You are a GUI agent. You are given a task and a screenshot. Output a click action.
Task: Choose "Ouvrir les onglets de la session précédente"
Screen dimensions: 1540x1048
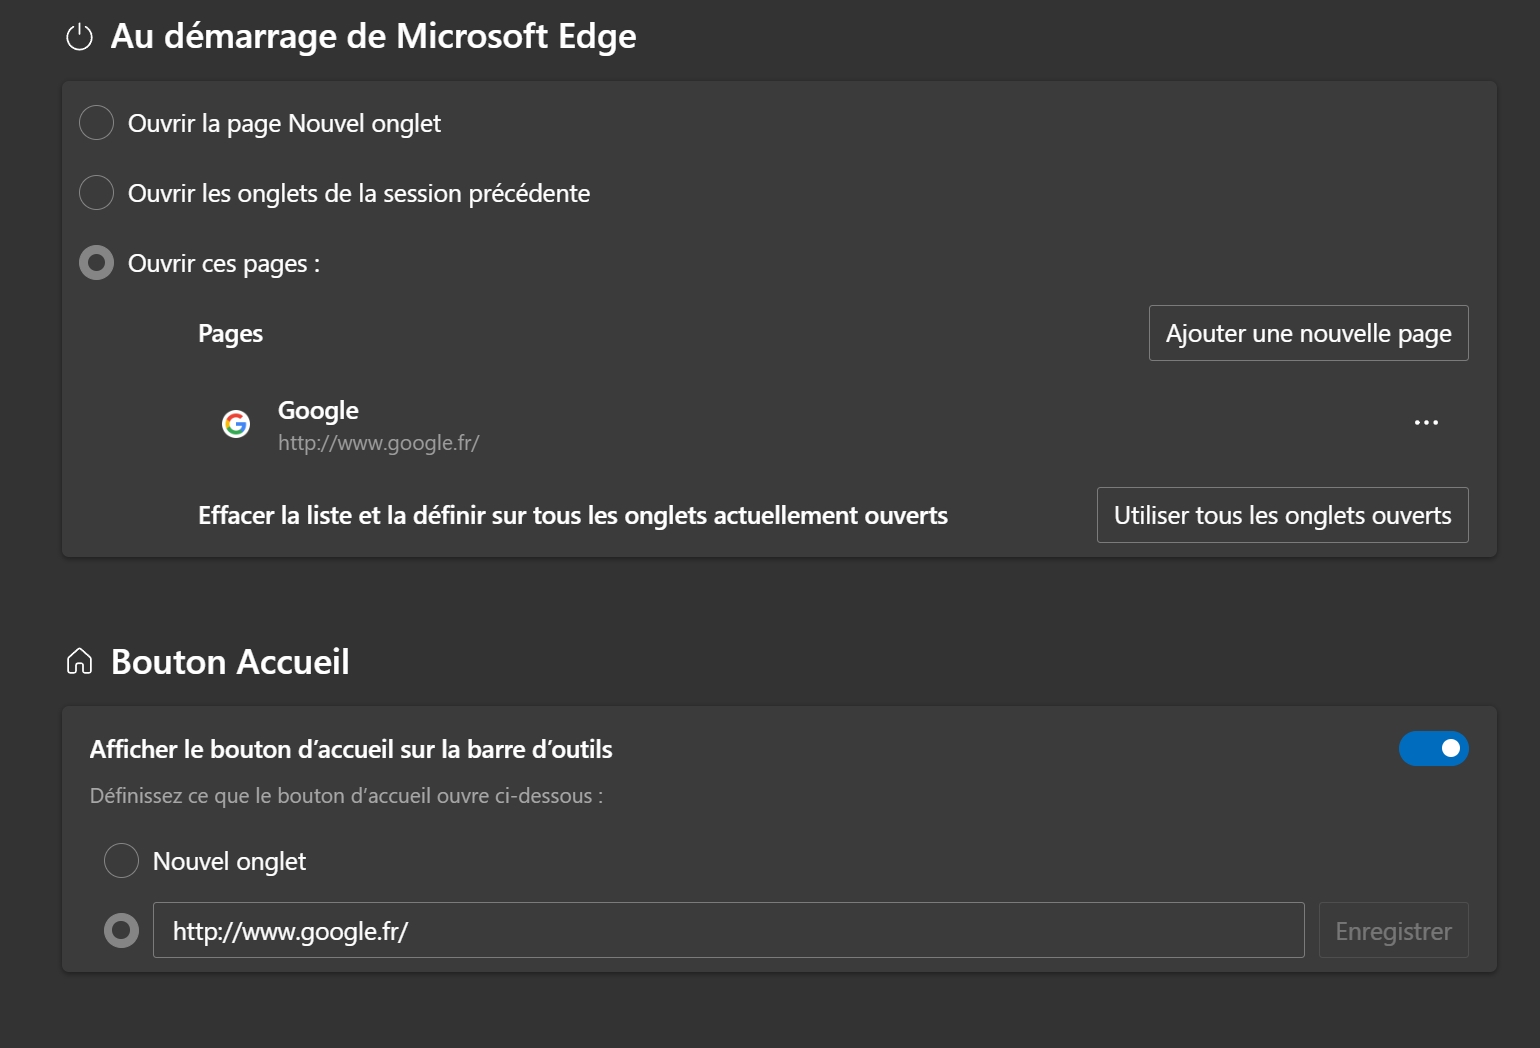(96, 193)
